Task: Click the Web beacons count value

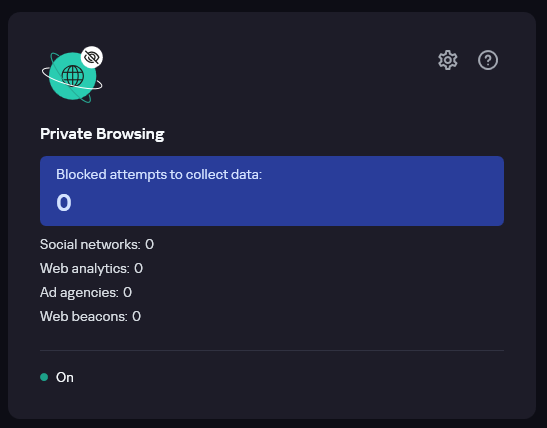Action: click(x=136, y=317)
